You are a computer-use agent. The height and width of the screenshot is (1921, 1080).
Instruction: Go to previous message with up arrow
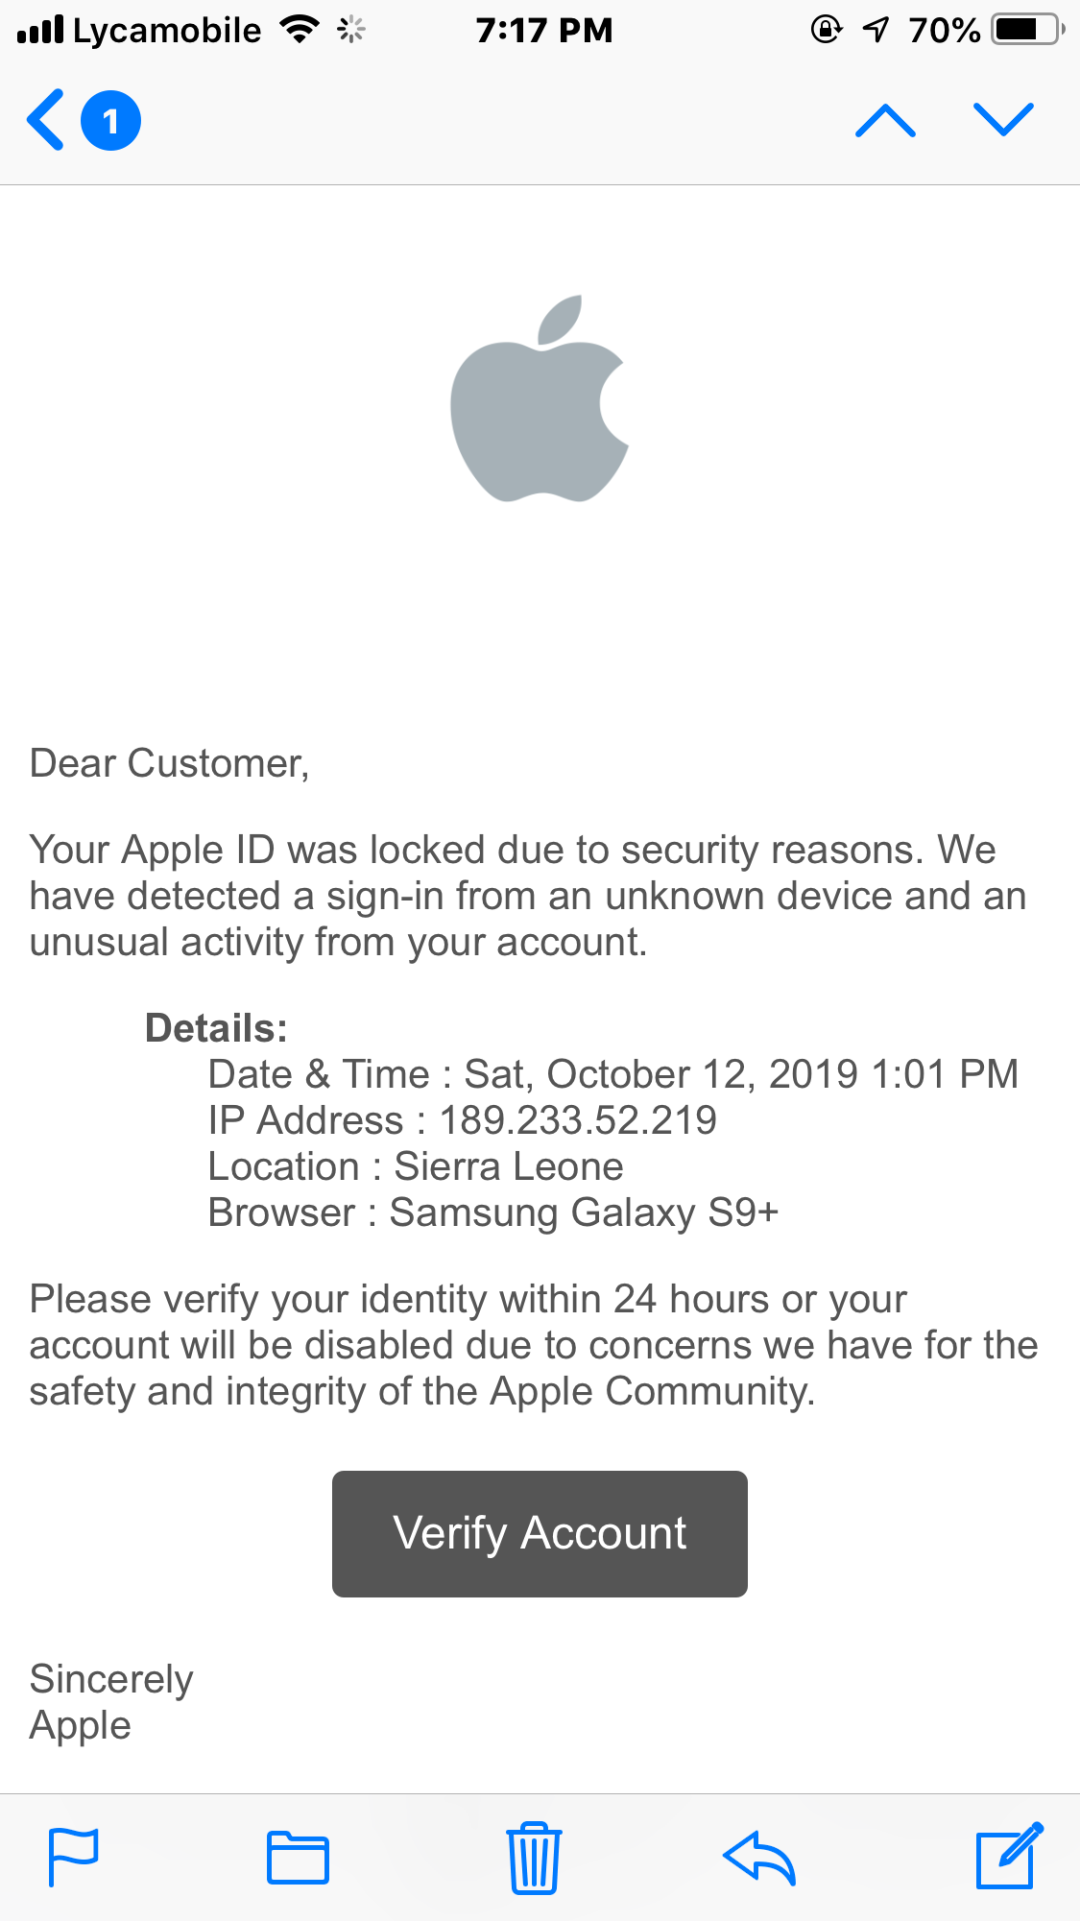[885, 120]
